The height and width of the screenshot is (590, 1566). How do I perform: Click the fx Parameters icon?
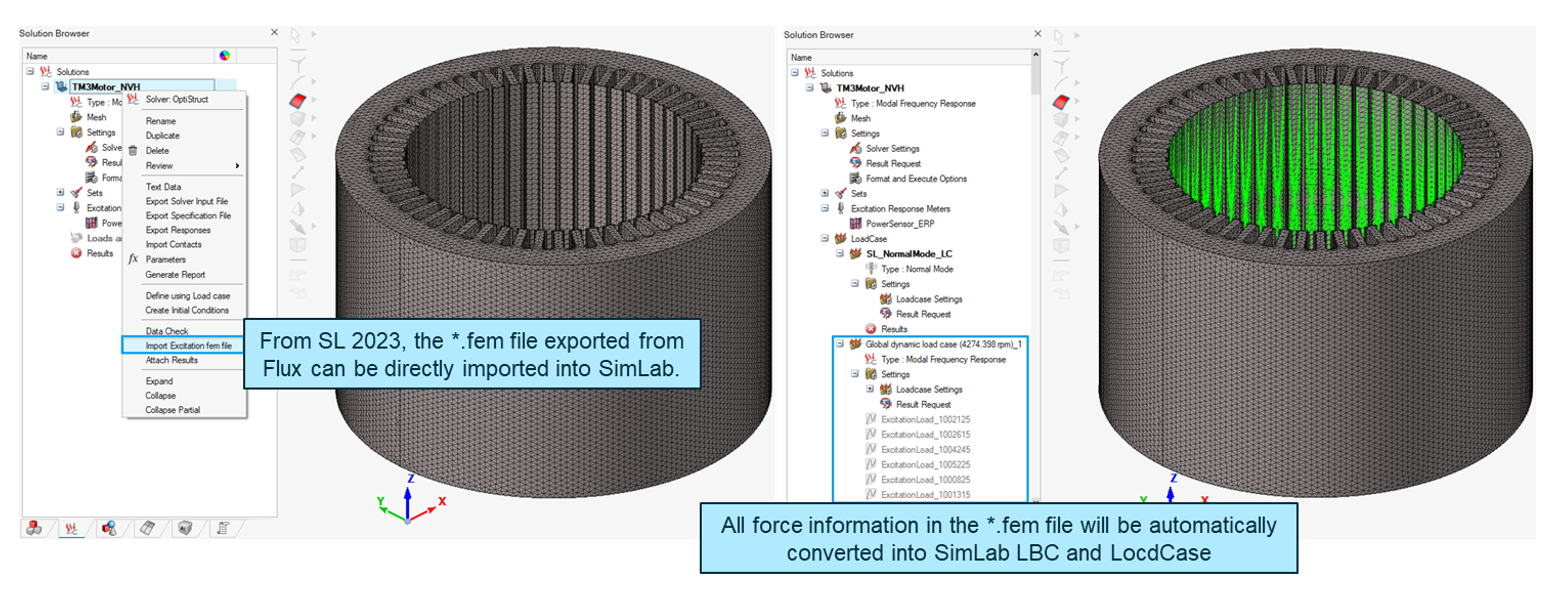[133, 259]
